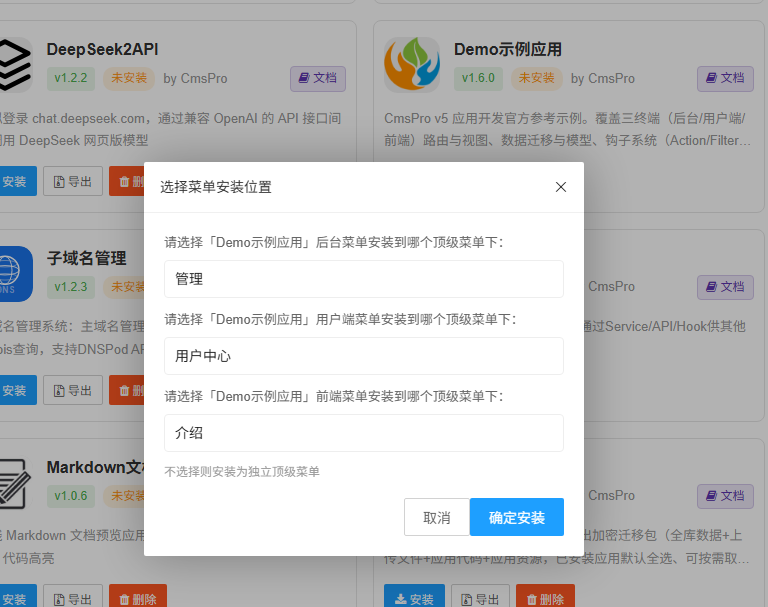Click 安装 on the 子域名管理 card
This screenshot has width=768, height=607.
[x=16, y=390]
